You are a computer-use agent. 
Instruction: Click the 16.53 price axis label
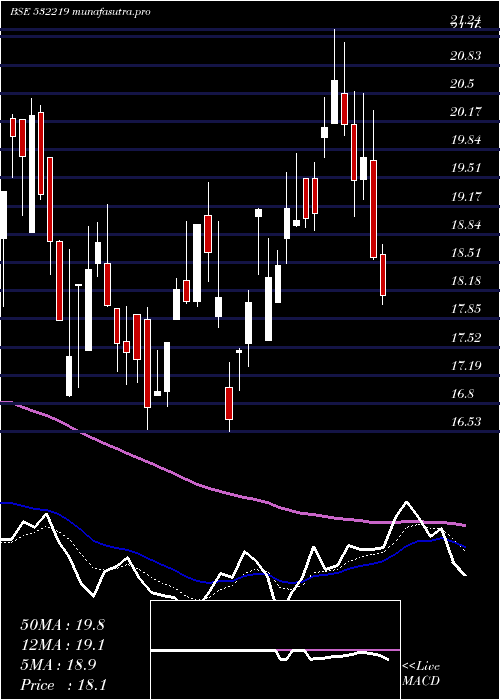pyautogui.click(x=466, y=421)
